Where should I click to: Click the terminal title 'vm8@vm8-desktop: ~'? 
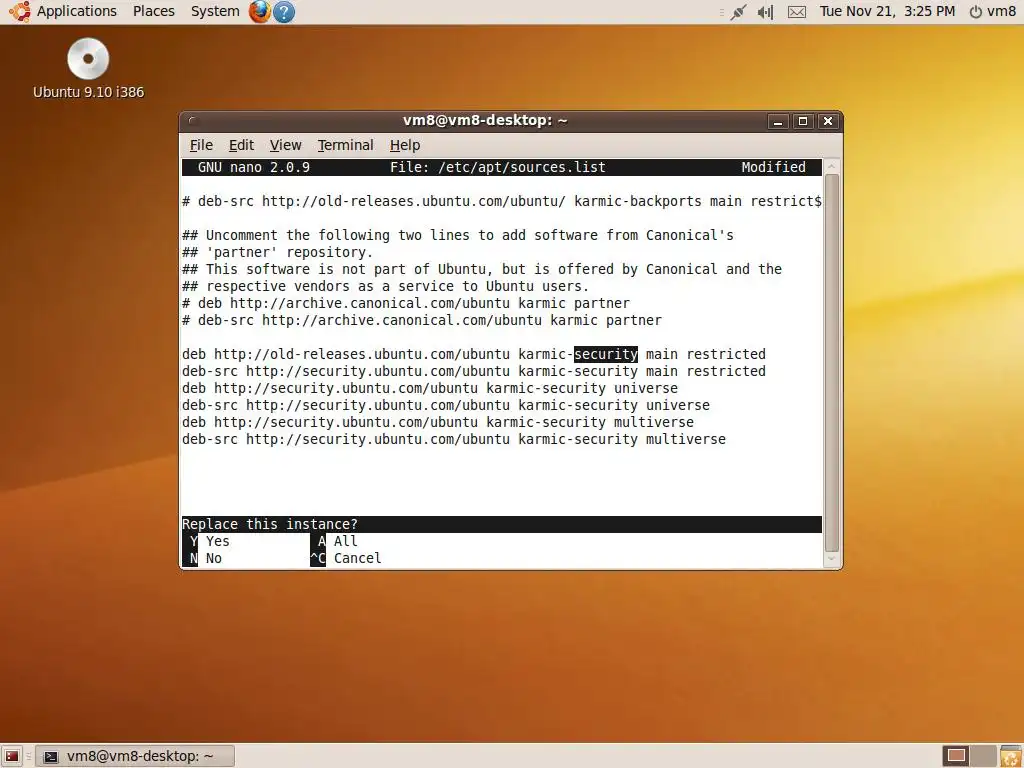coord(485,121)
